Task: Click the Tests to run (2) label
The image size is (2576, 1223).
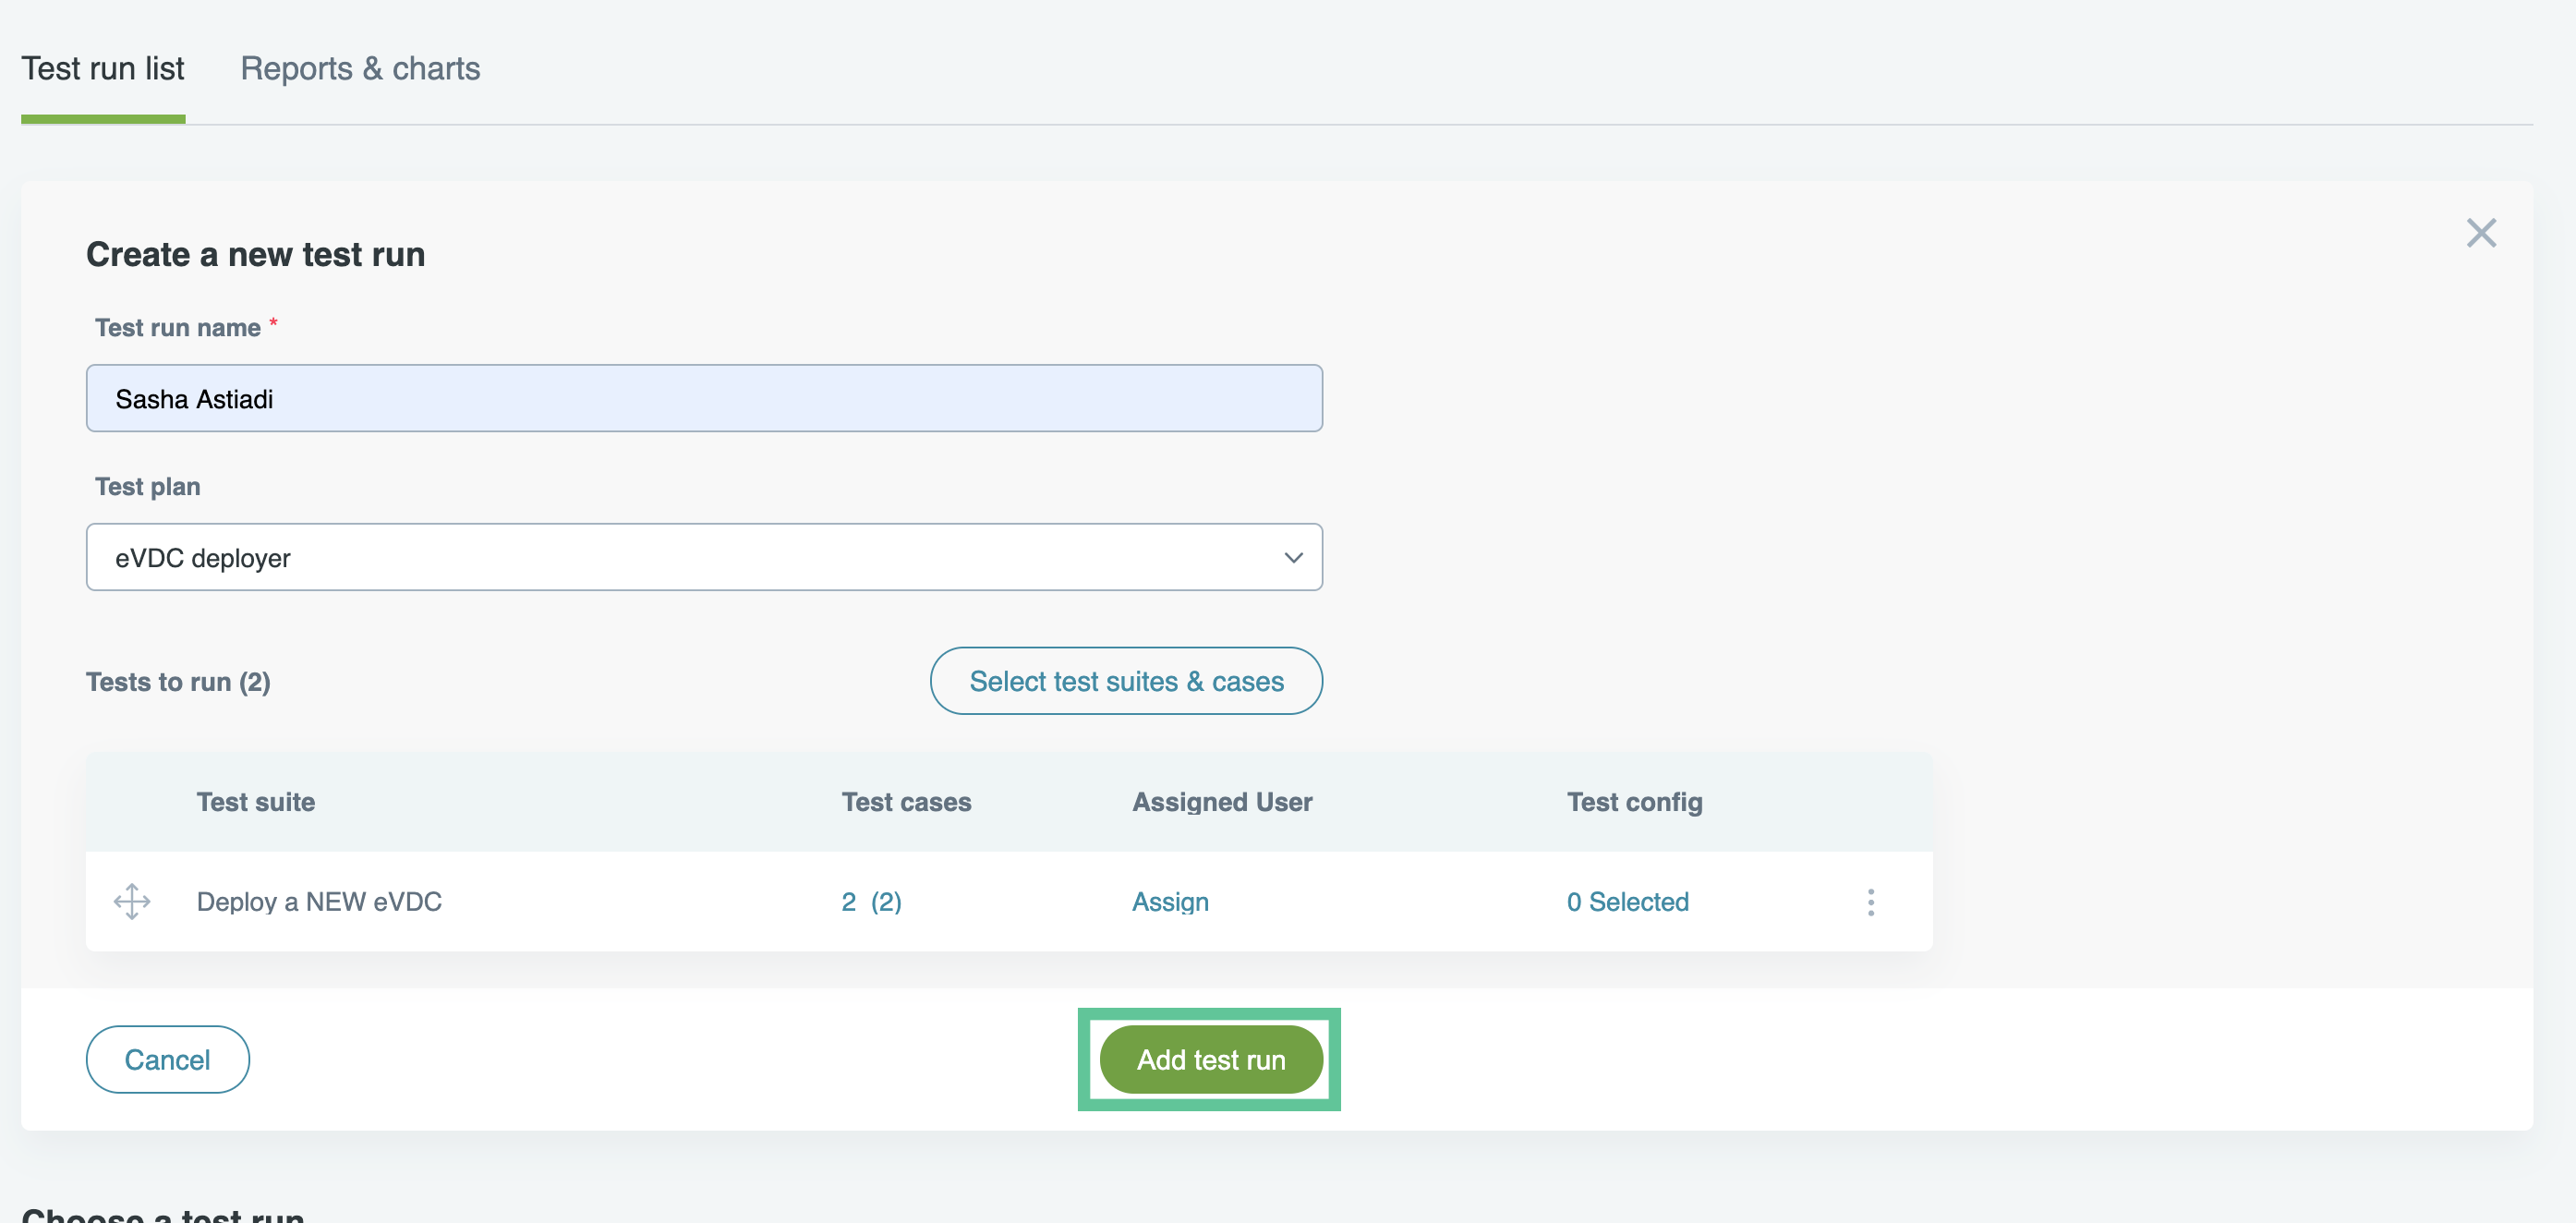Action: pyautogui.click(x=178, y=682)
